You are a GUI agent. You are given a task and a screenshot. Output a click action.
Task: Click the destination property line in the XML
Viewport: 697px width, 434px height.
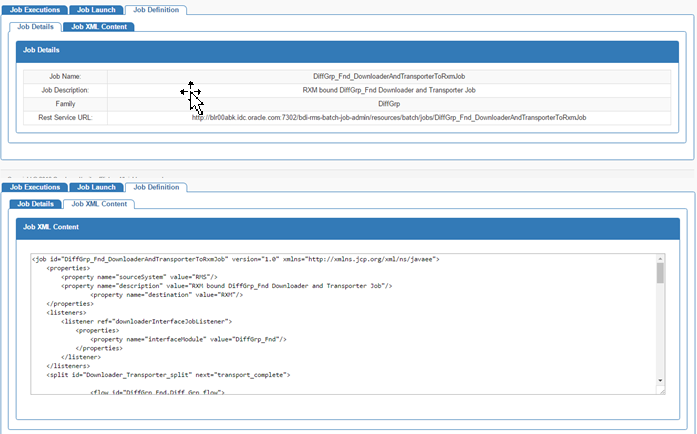[167, 295]
